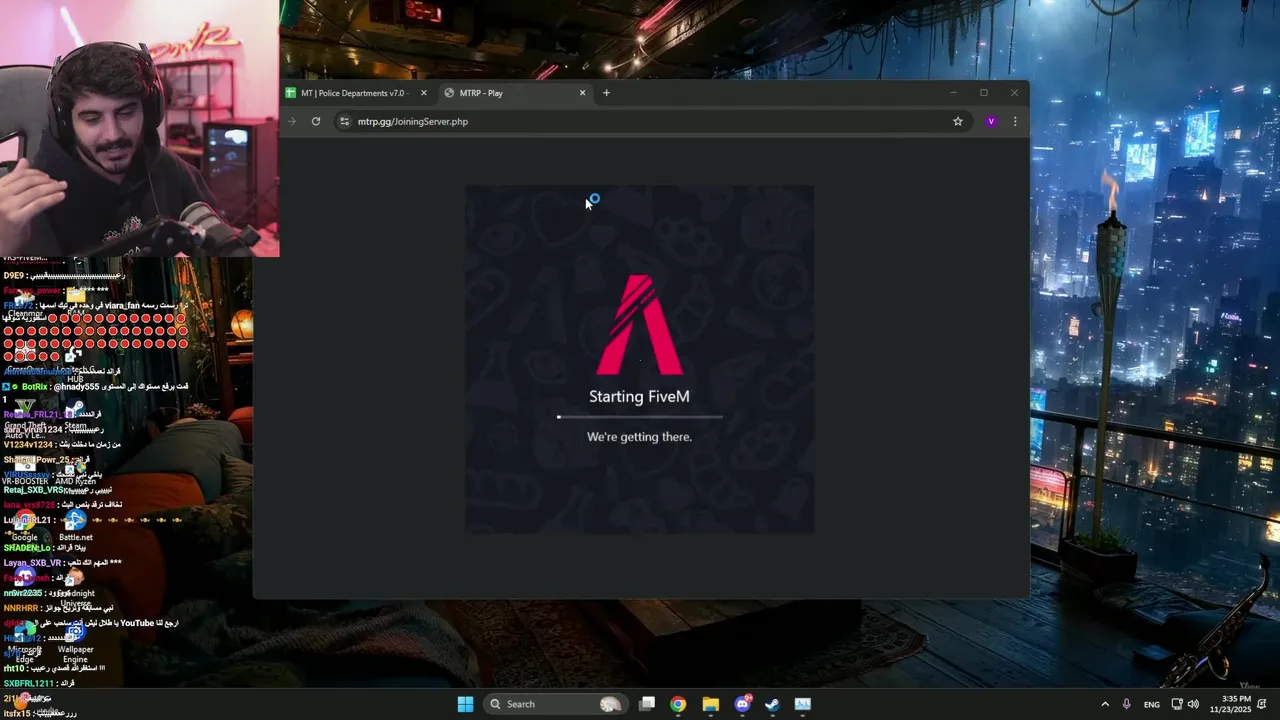
Task: Switch input language from ENG
Action: (1152, 704)
